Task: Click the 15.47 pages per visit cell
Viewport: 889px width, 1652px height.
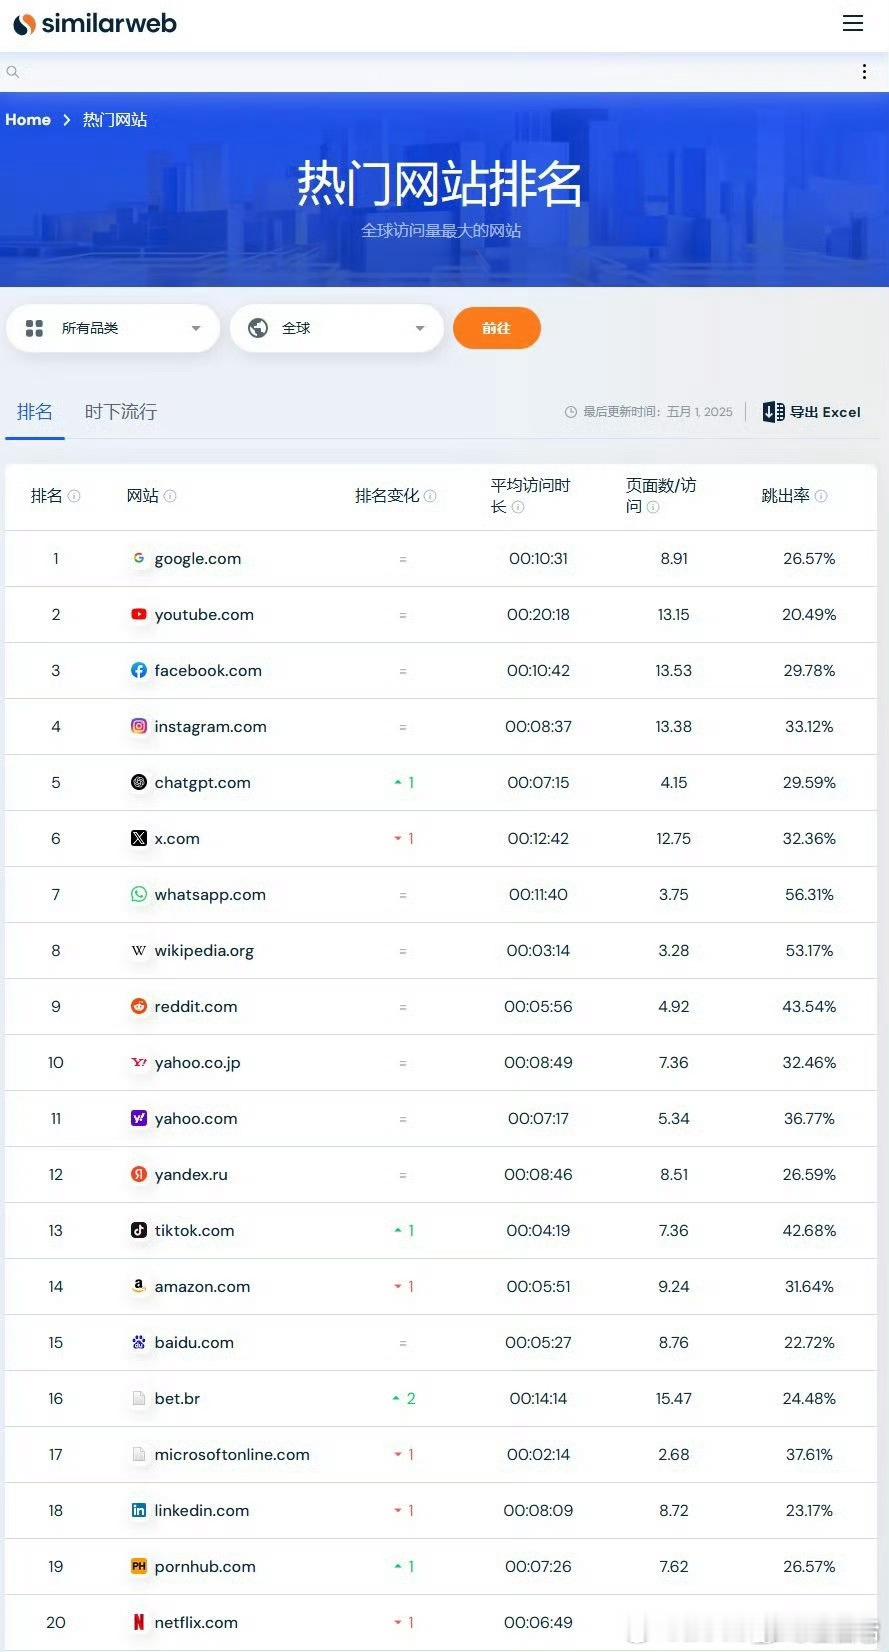Action: coord(673,1399)
